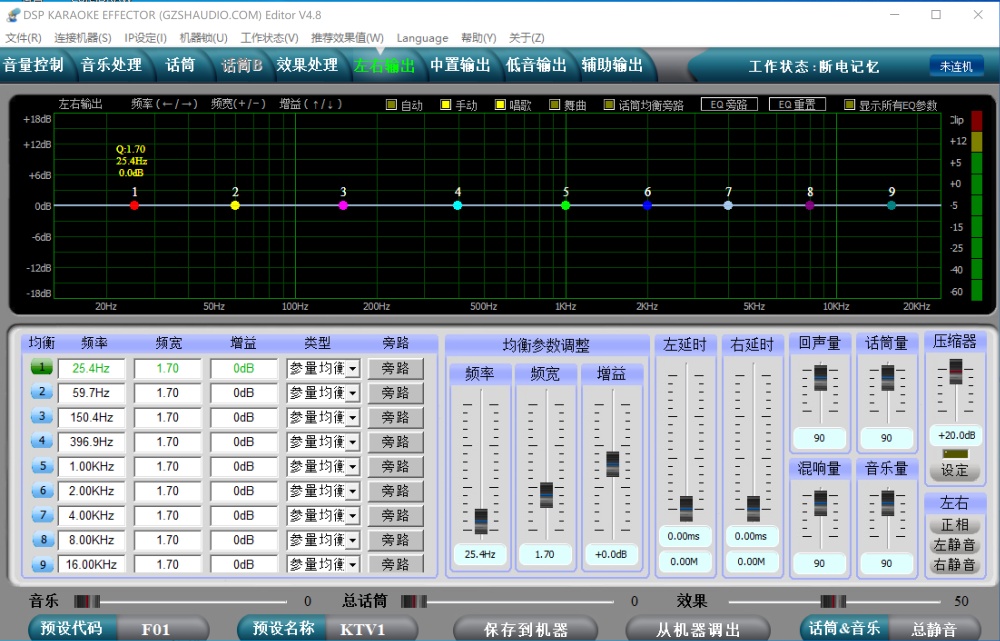1000x641 pixels.
Task: Click the 左延时 slider handle
Action: [x=686, y=507]
